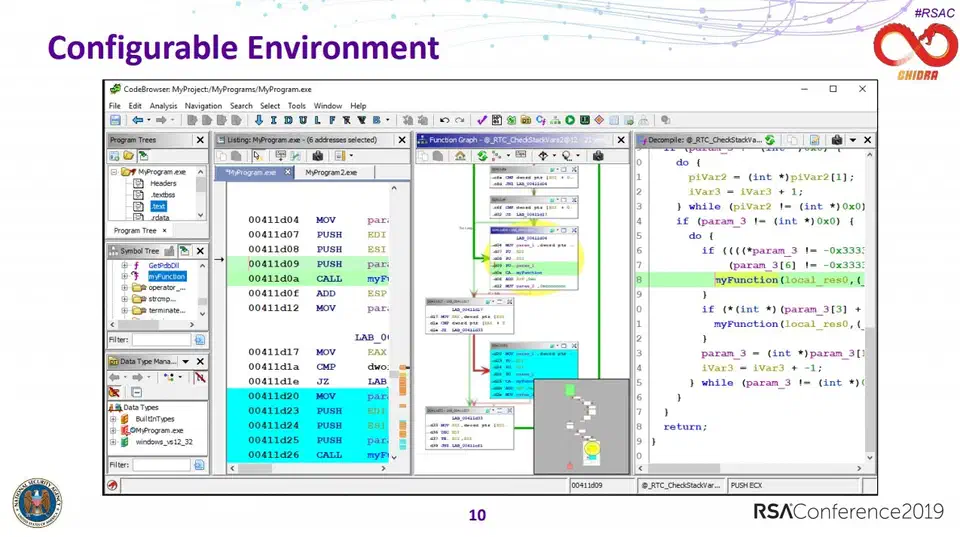Image resolution: width=960 pixels, height=537 pixels.
Task: Expand the windows_vs12_32 archive node
Action: (x=113, y=441)
